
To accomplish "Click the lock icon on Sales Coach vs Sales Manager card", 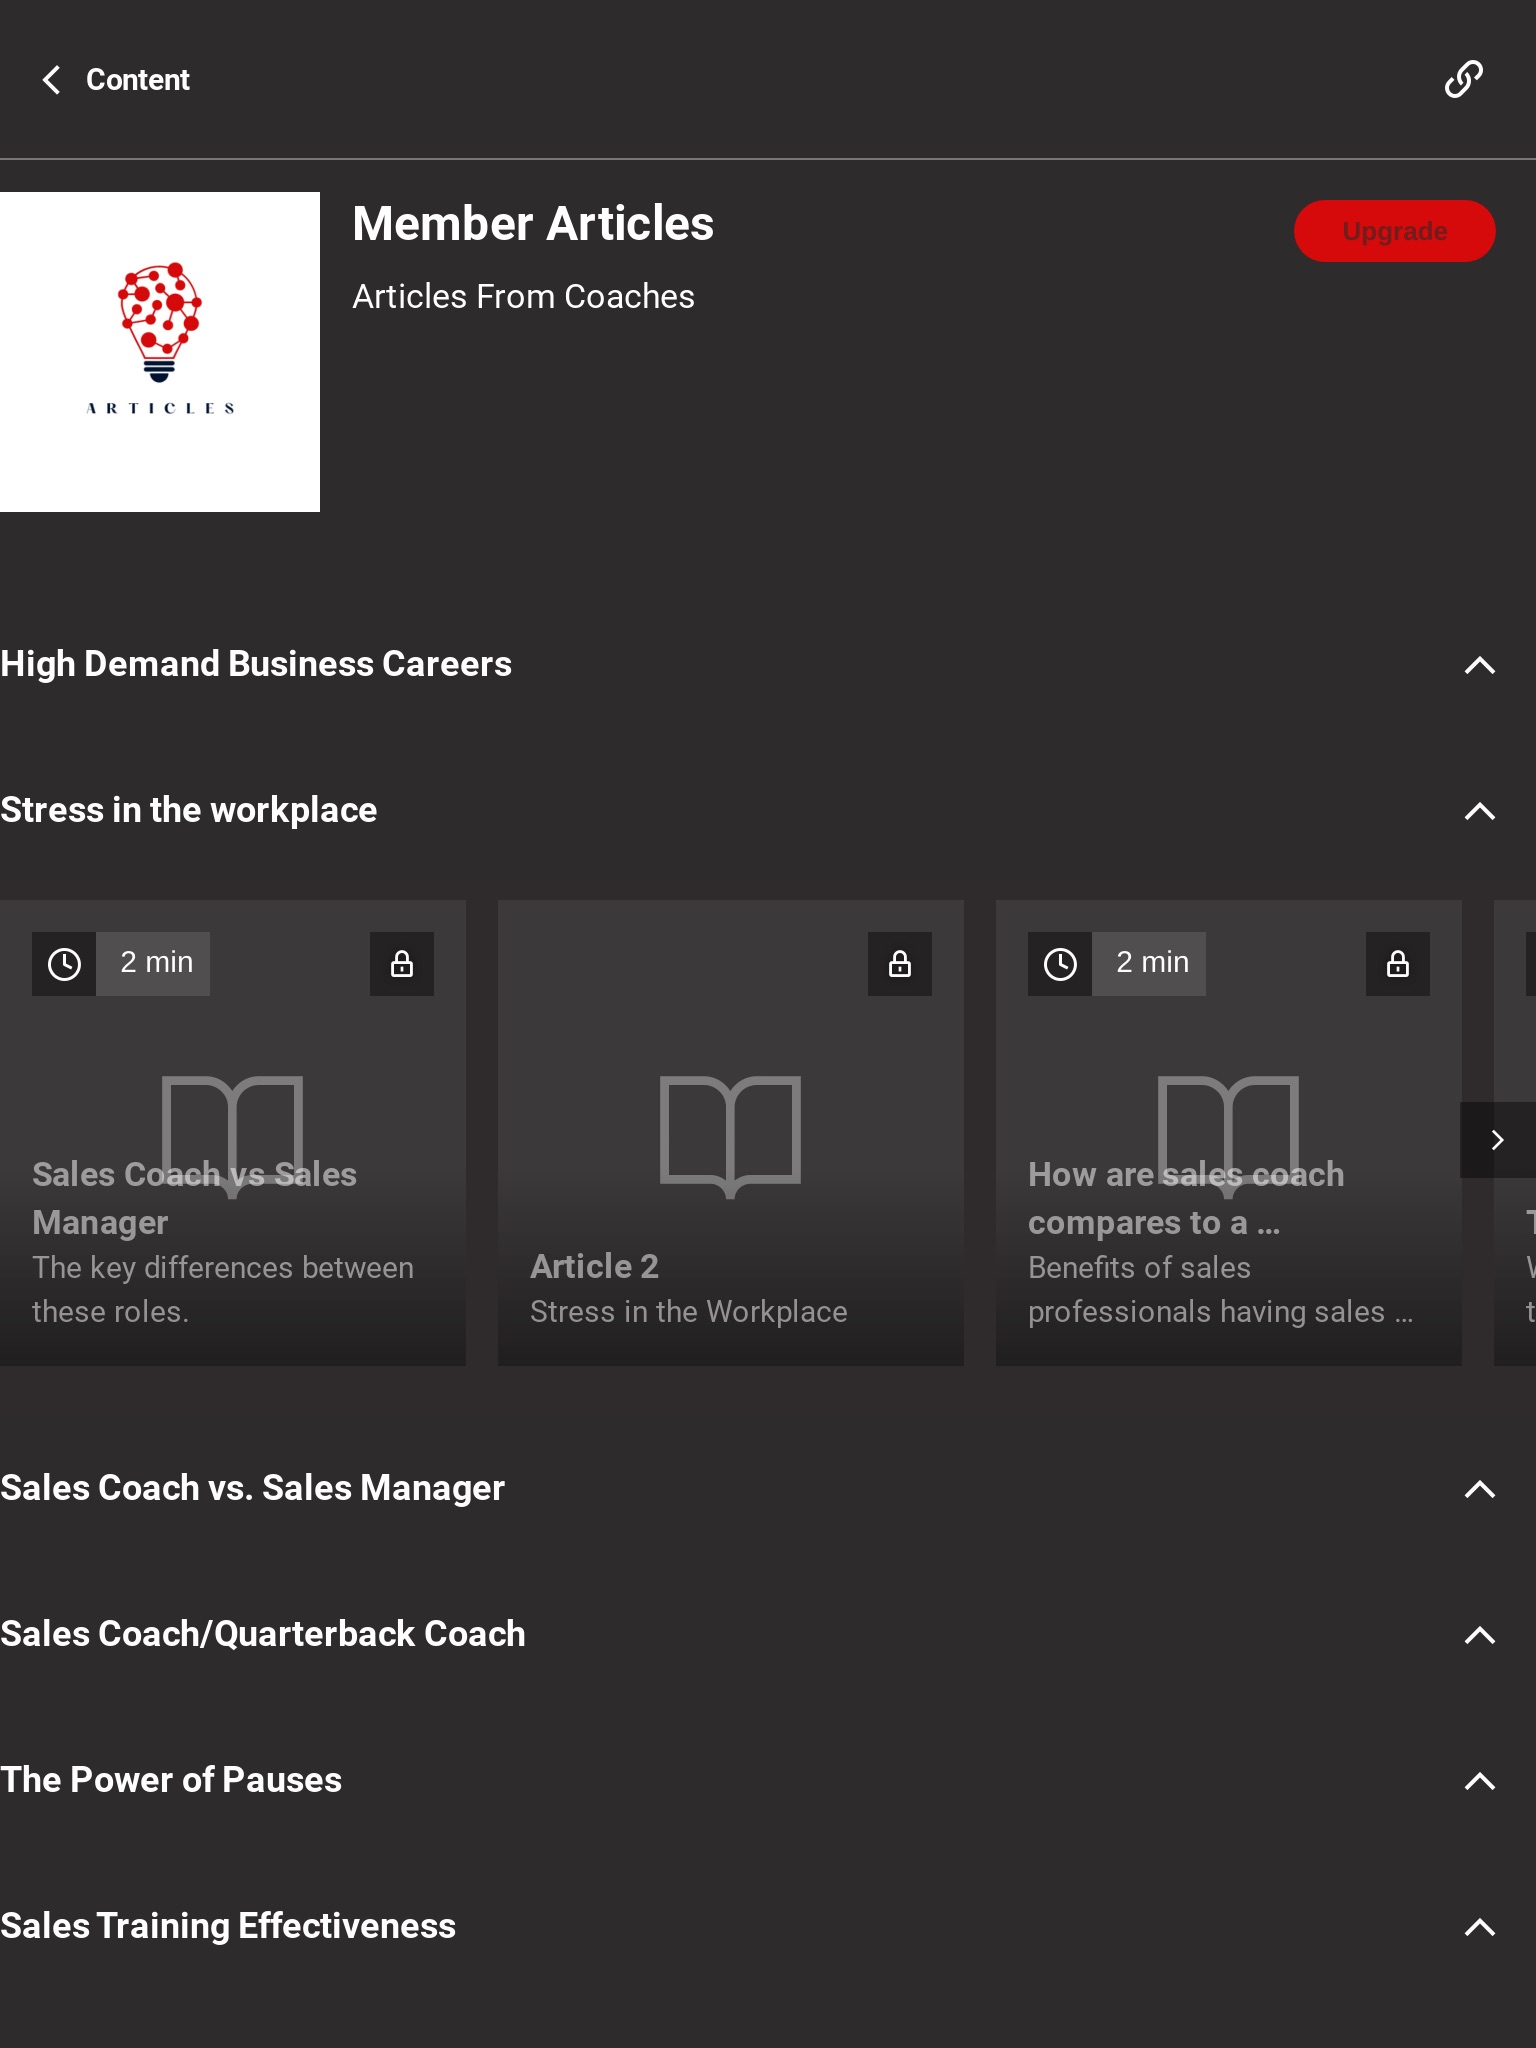I will (402, 964).
